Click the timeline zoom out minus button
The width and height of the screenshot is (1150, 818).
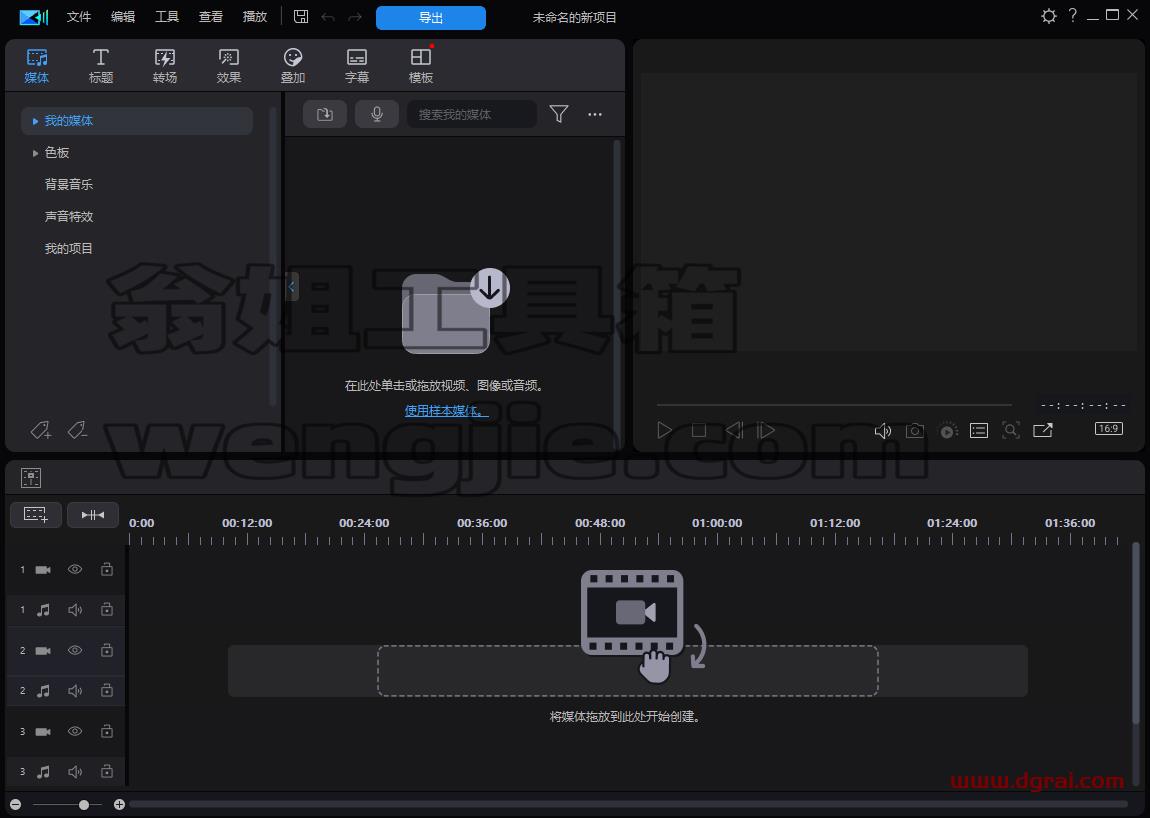coord(15,805)
